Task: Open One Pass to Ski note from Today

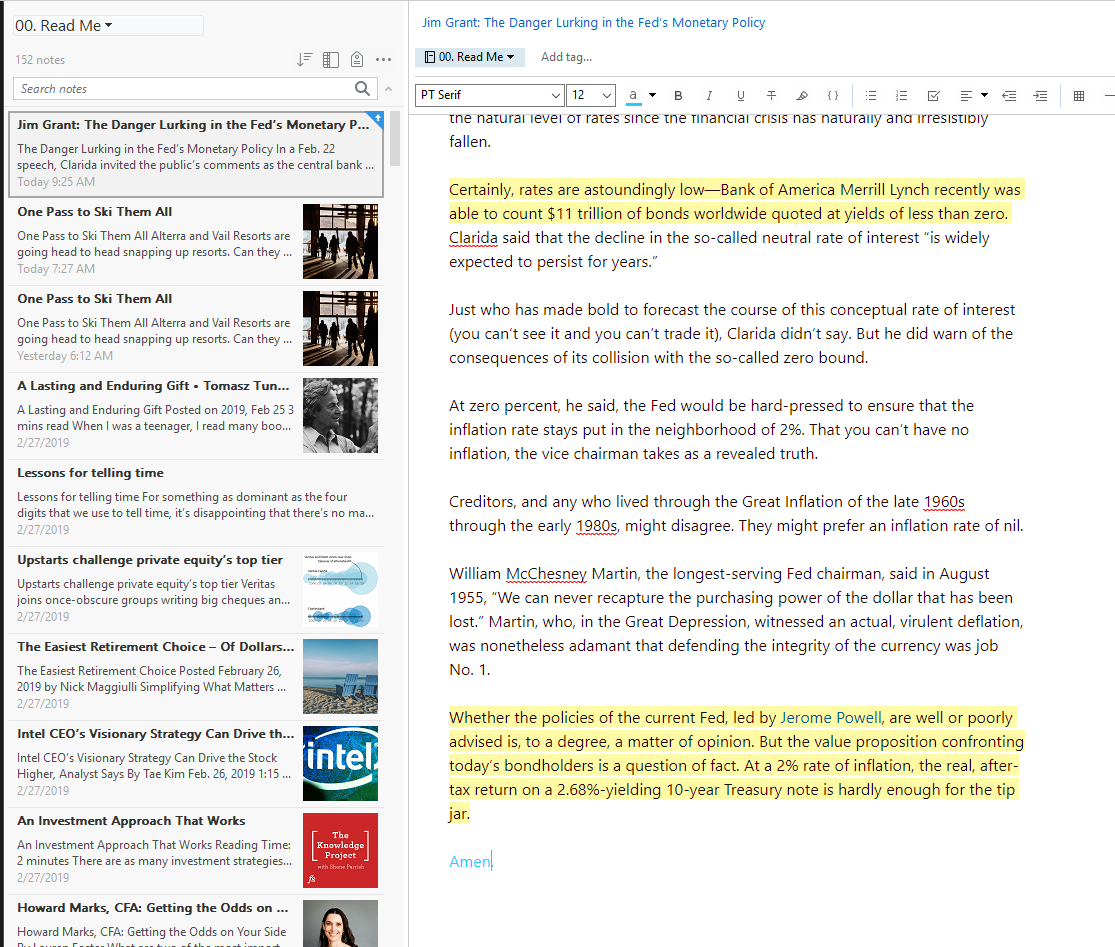Action: tap(196, 241)
